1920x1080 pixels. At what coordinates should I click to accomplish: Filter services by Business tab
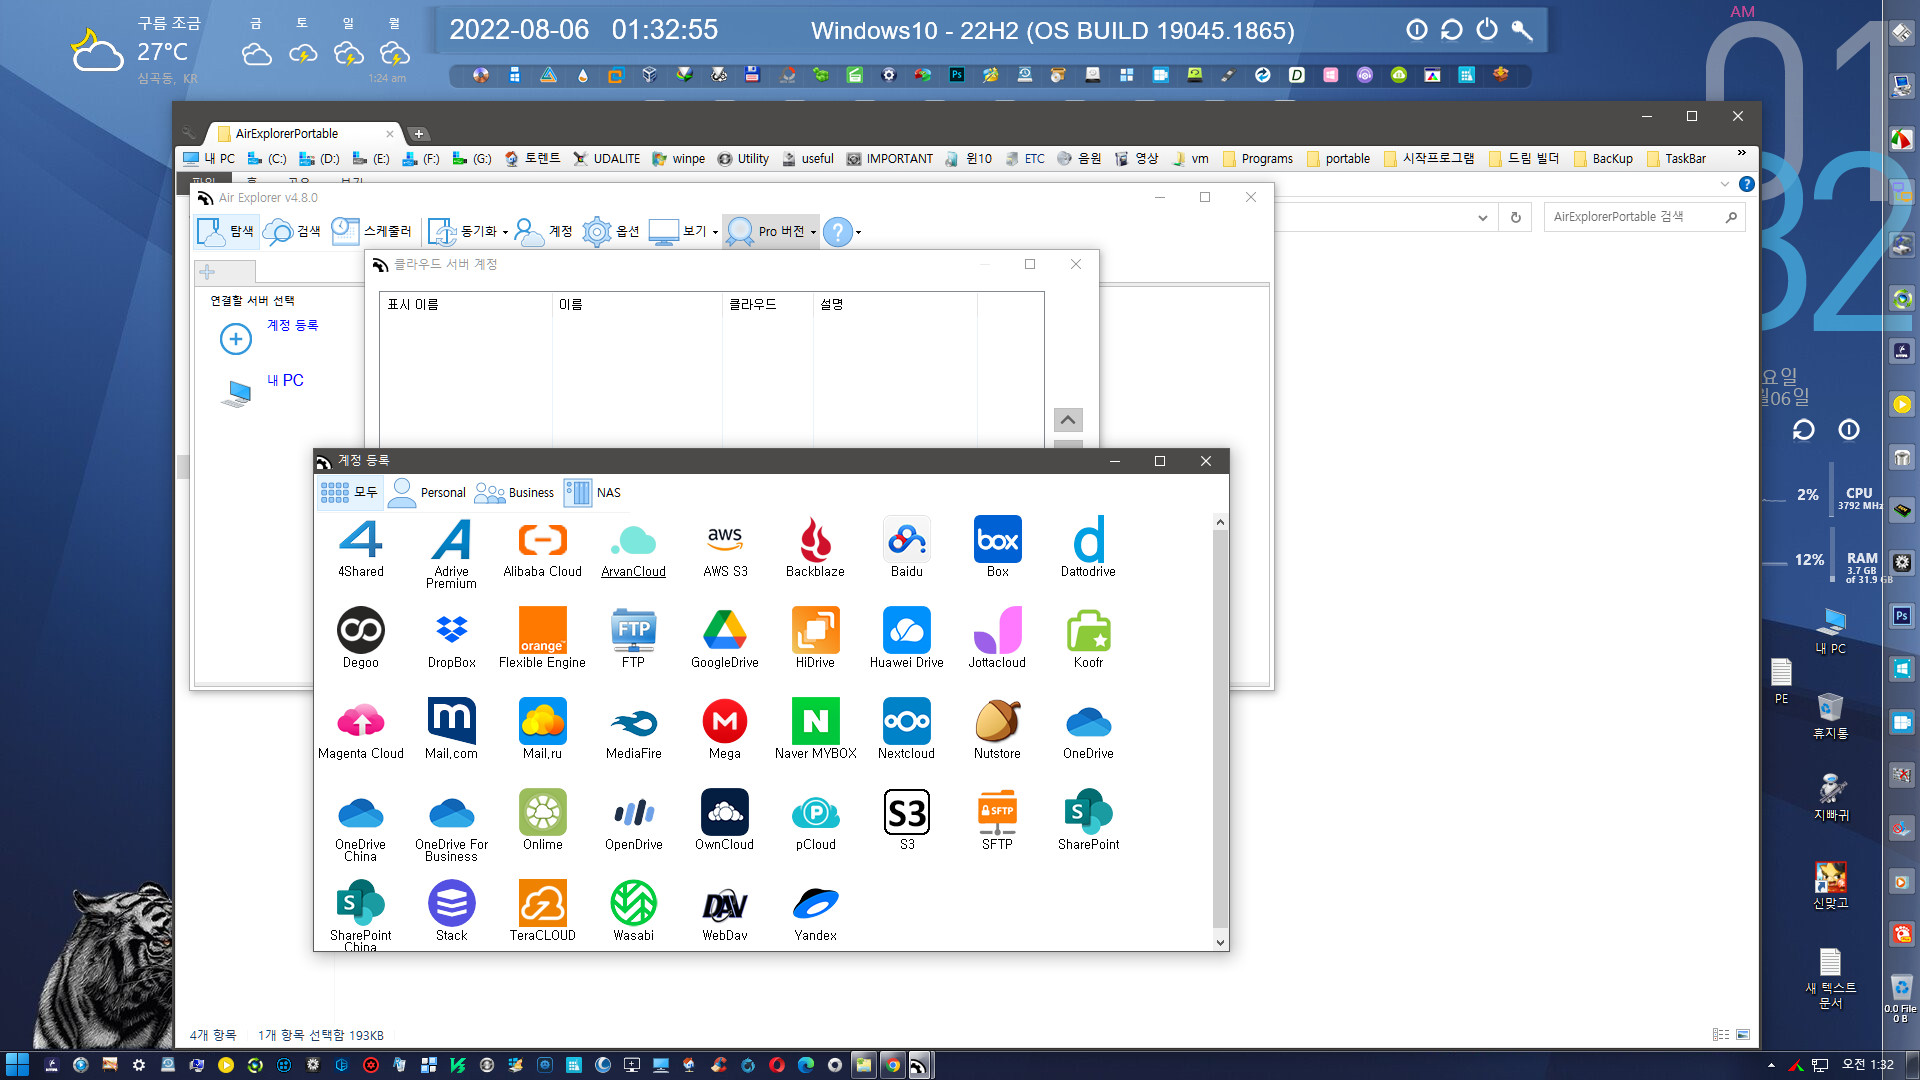coord(514,492)
